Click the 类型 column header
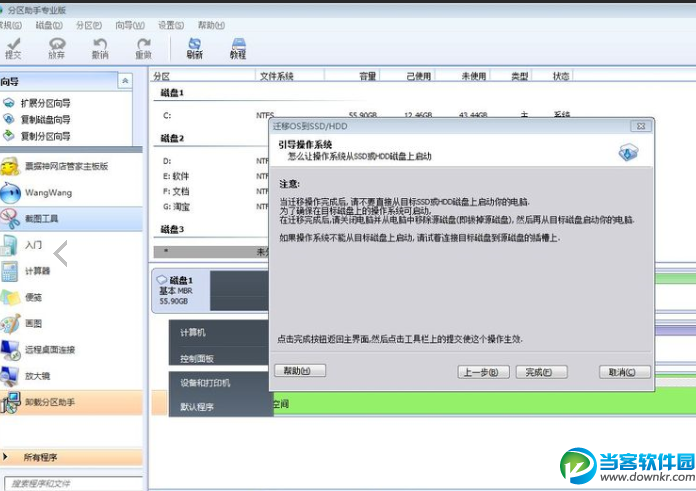Image resolution: width=696 pixels, height=491 pixels. 511,76
